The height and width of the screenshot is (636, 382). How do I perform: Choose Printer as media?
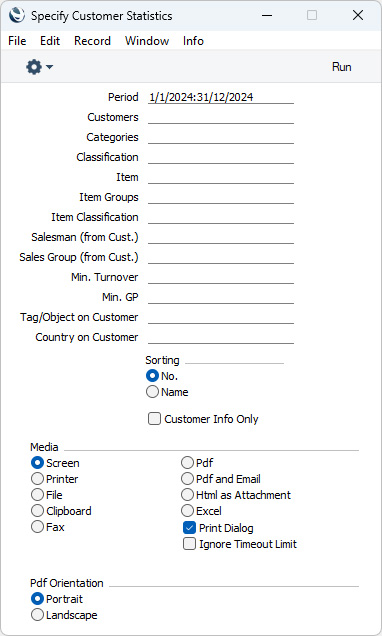(37, 479)
